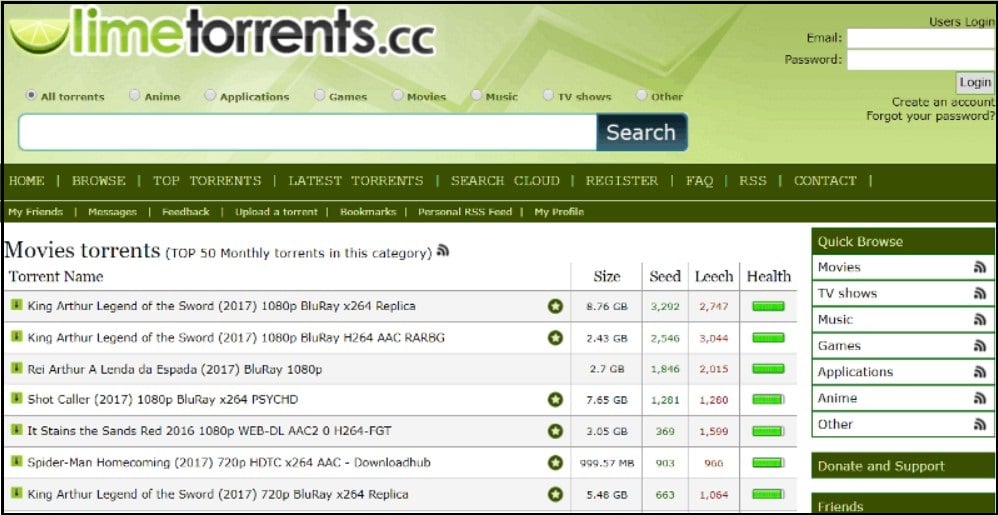Image resolution: width=998 pixels, height=515 pixels.
Task: Focus the Email login field
Action: pyautogui.click(x=920, y=38)
